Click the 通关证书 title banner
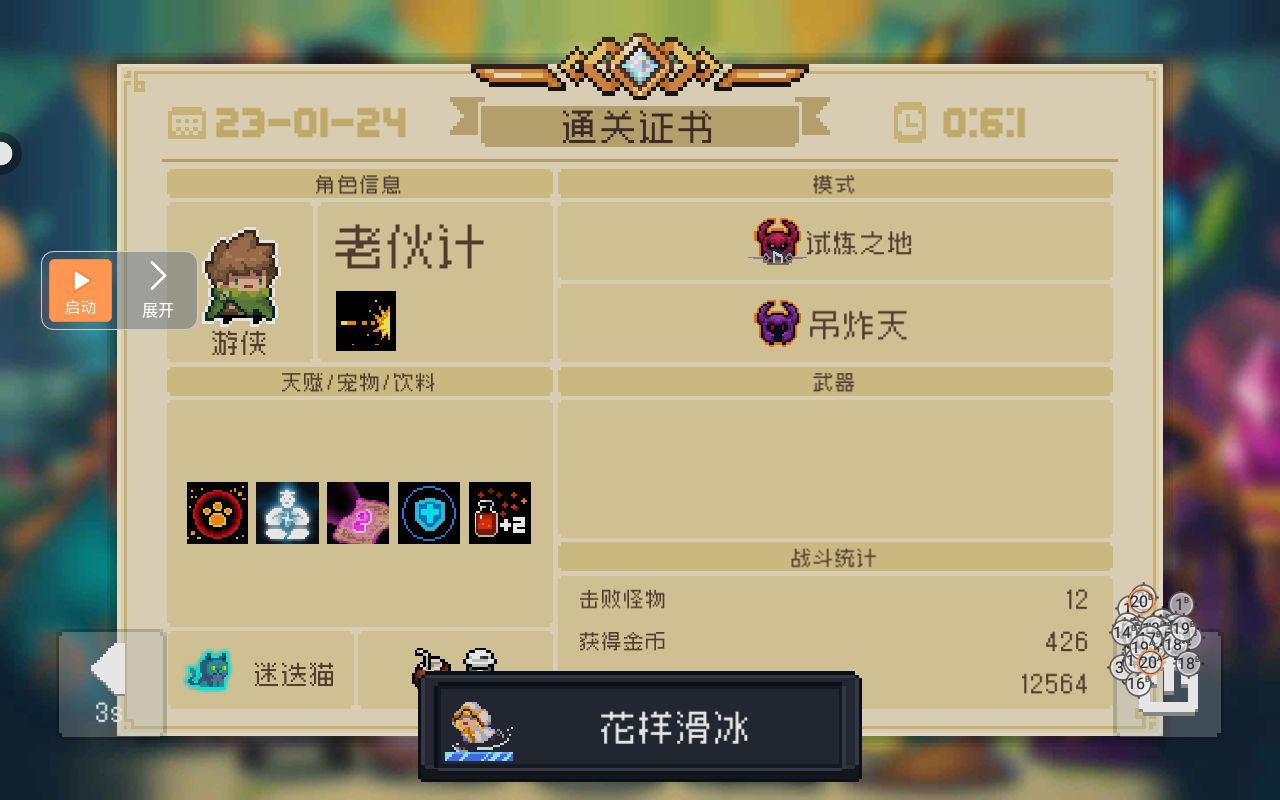Image resolution: width=1280 pixels, height=800 pixels. coord(639,127)
